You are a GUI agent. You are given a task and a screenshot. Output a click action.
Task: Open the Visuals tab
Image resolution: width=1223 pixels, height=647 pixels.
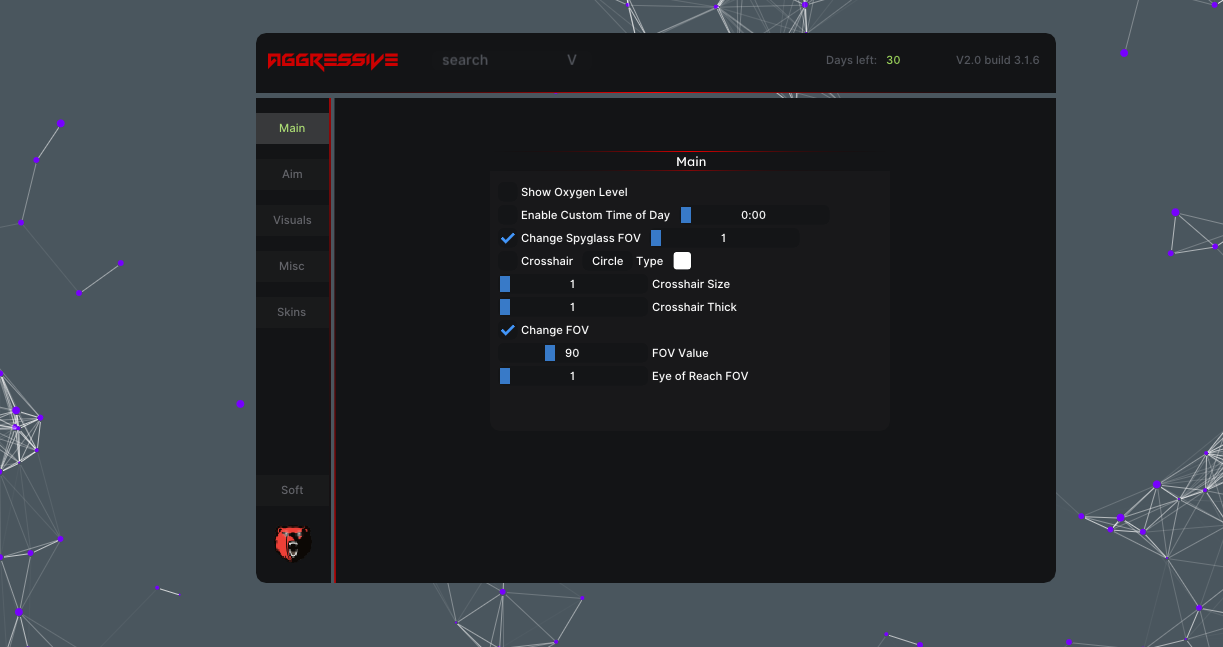point(292,220)
